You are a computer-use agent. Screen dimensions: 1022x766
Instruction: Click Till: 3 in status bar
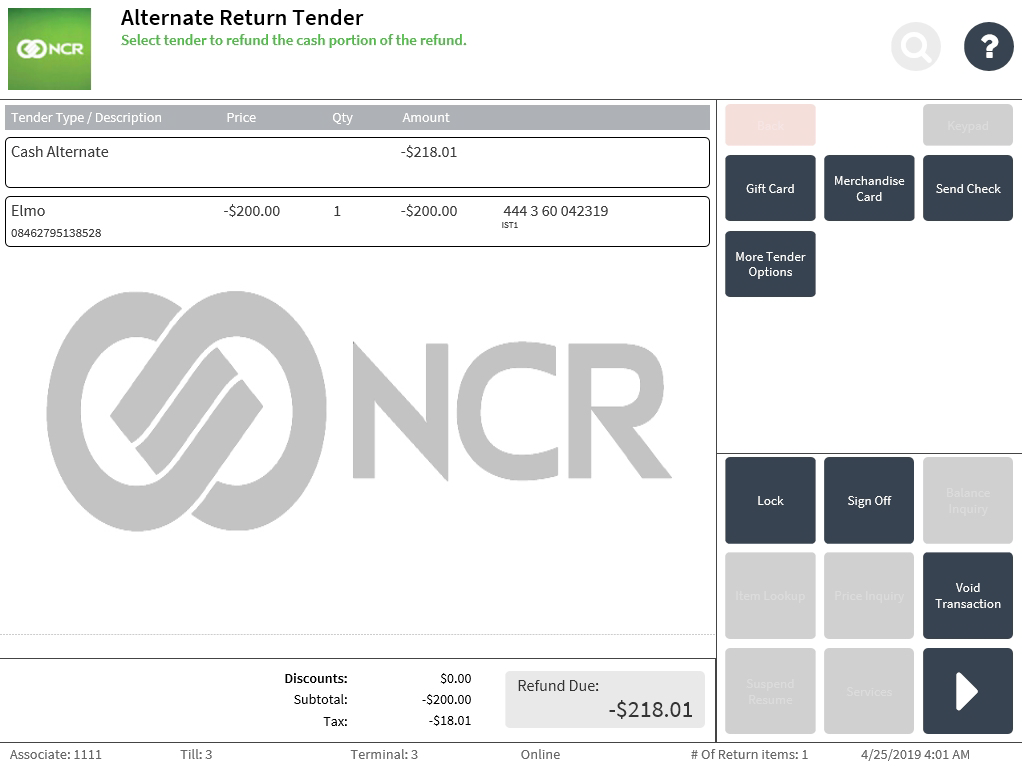(196, 754)
